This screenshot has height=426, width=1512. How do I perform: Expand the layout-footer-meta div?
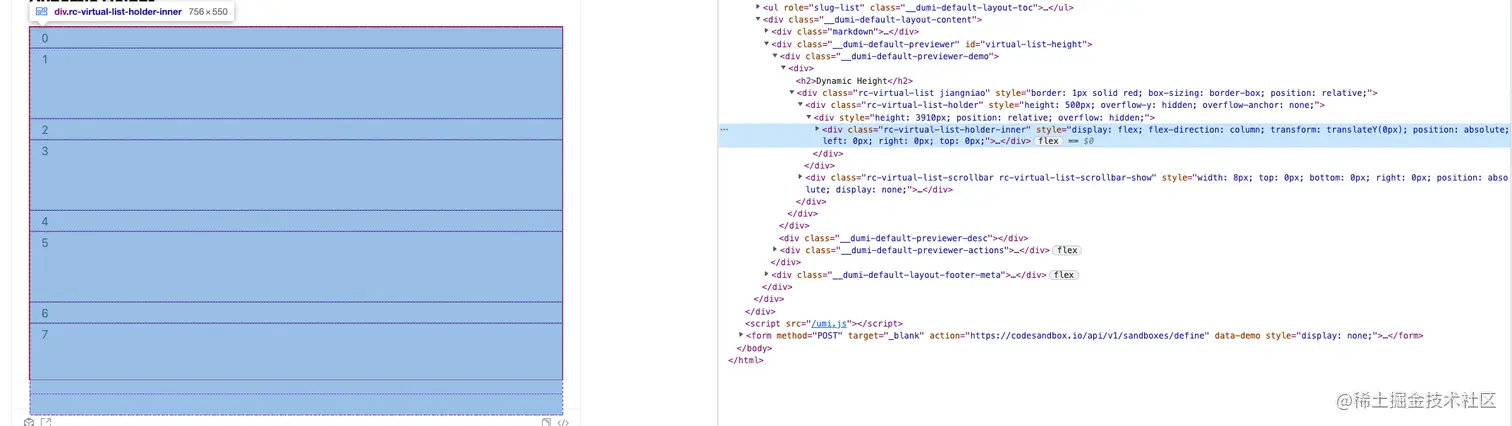pyautogui.click(x=766, y=274)
